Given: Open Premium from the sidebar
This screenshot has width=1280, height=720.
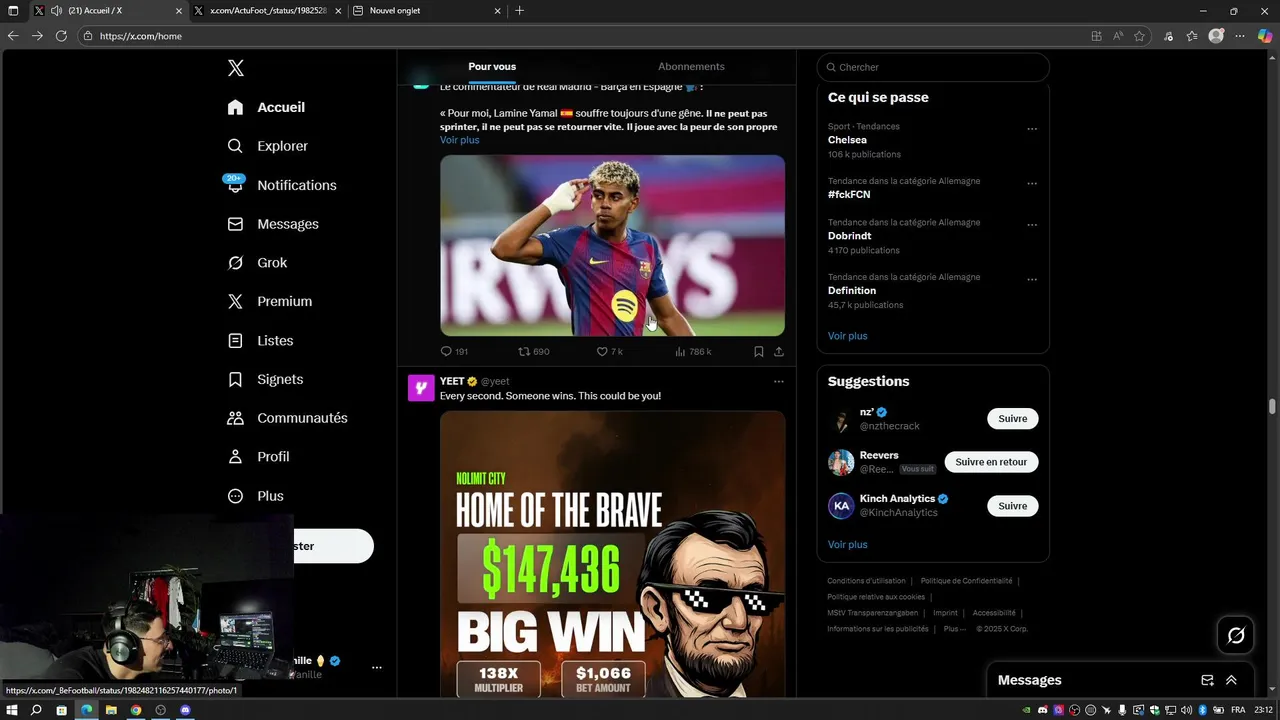Looking at the screenshot, I should click(269, 301).
